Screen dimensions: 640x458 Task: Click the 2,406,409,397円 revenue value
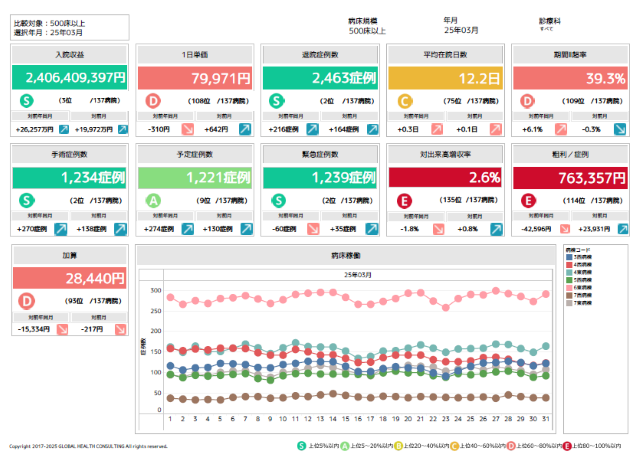pos(68,77)
